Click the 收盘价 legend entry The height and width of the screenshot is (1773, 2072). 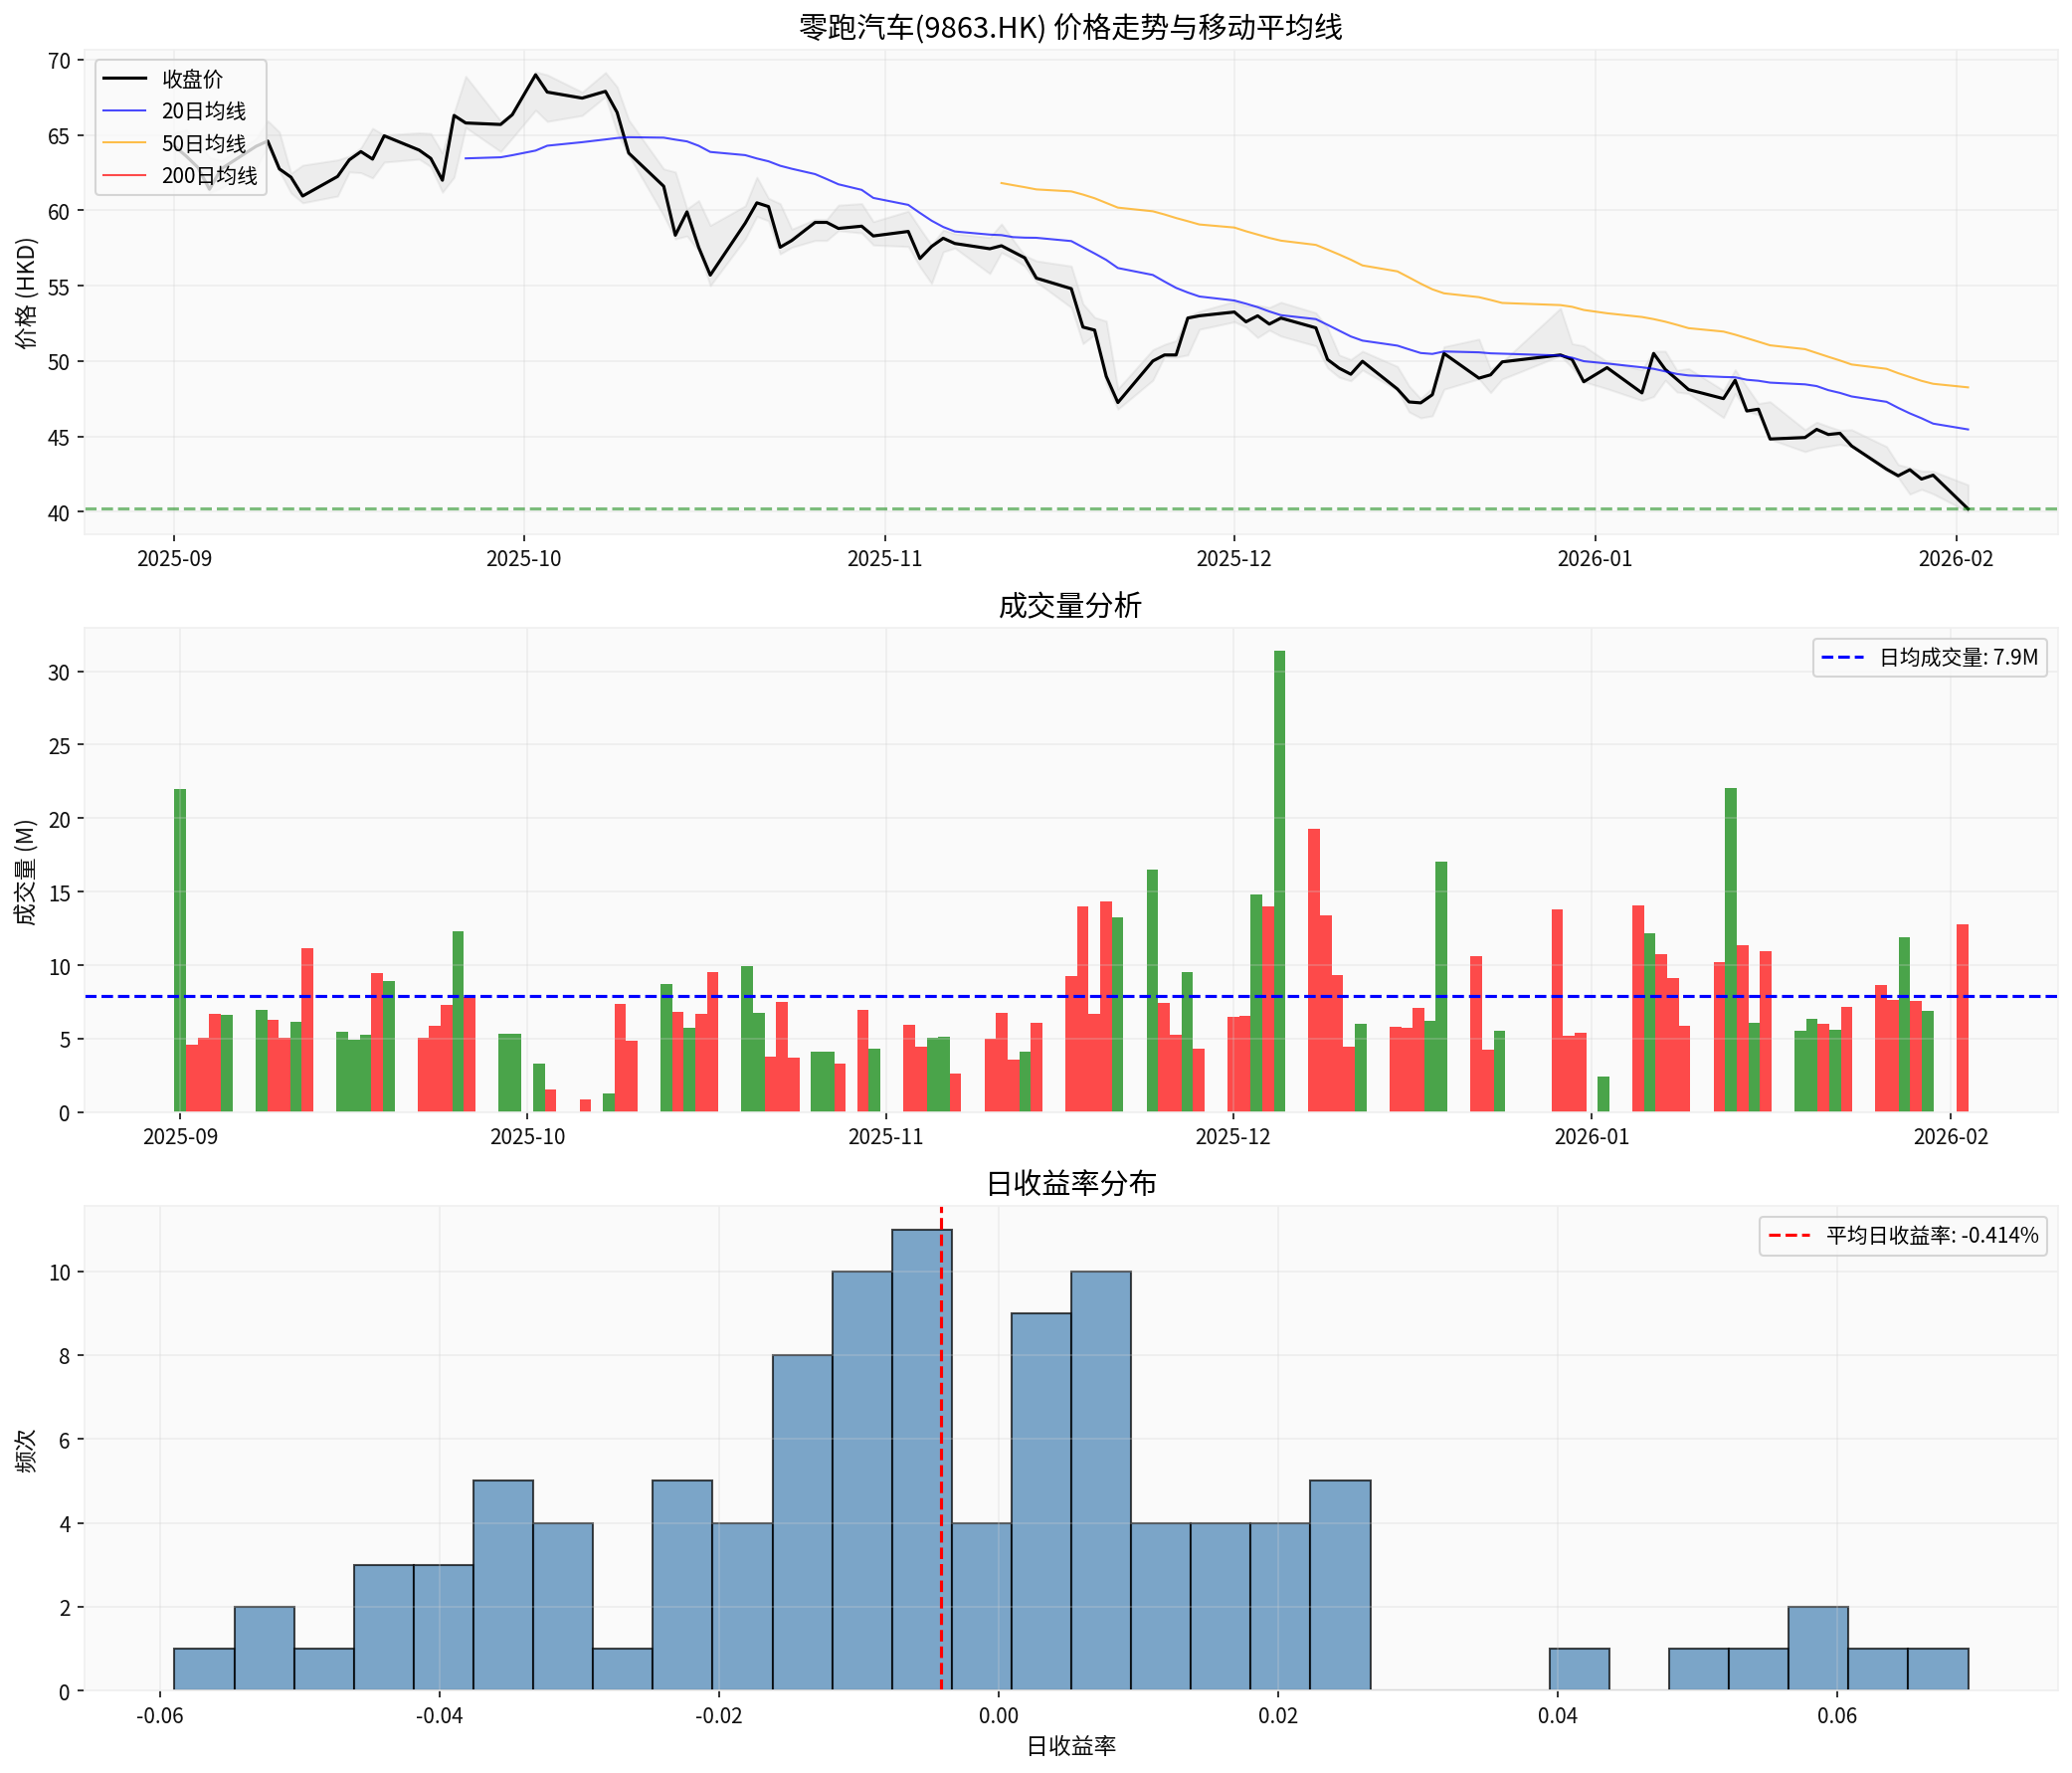(x=192, y=79)
